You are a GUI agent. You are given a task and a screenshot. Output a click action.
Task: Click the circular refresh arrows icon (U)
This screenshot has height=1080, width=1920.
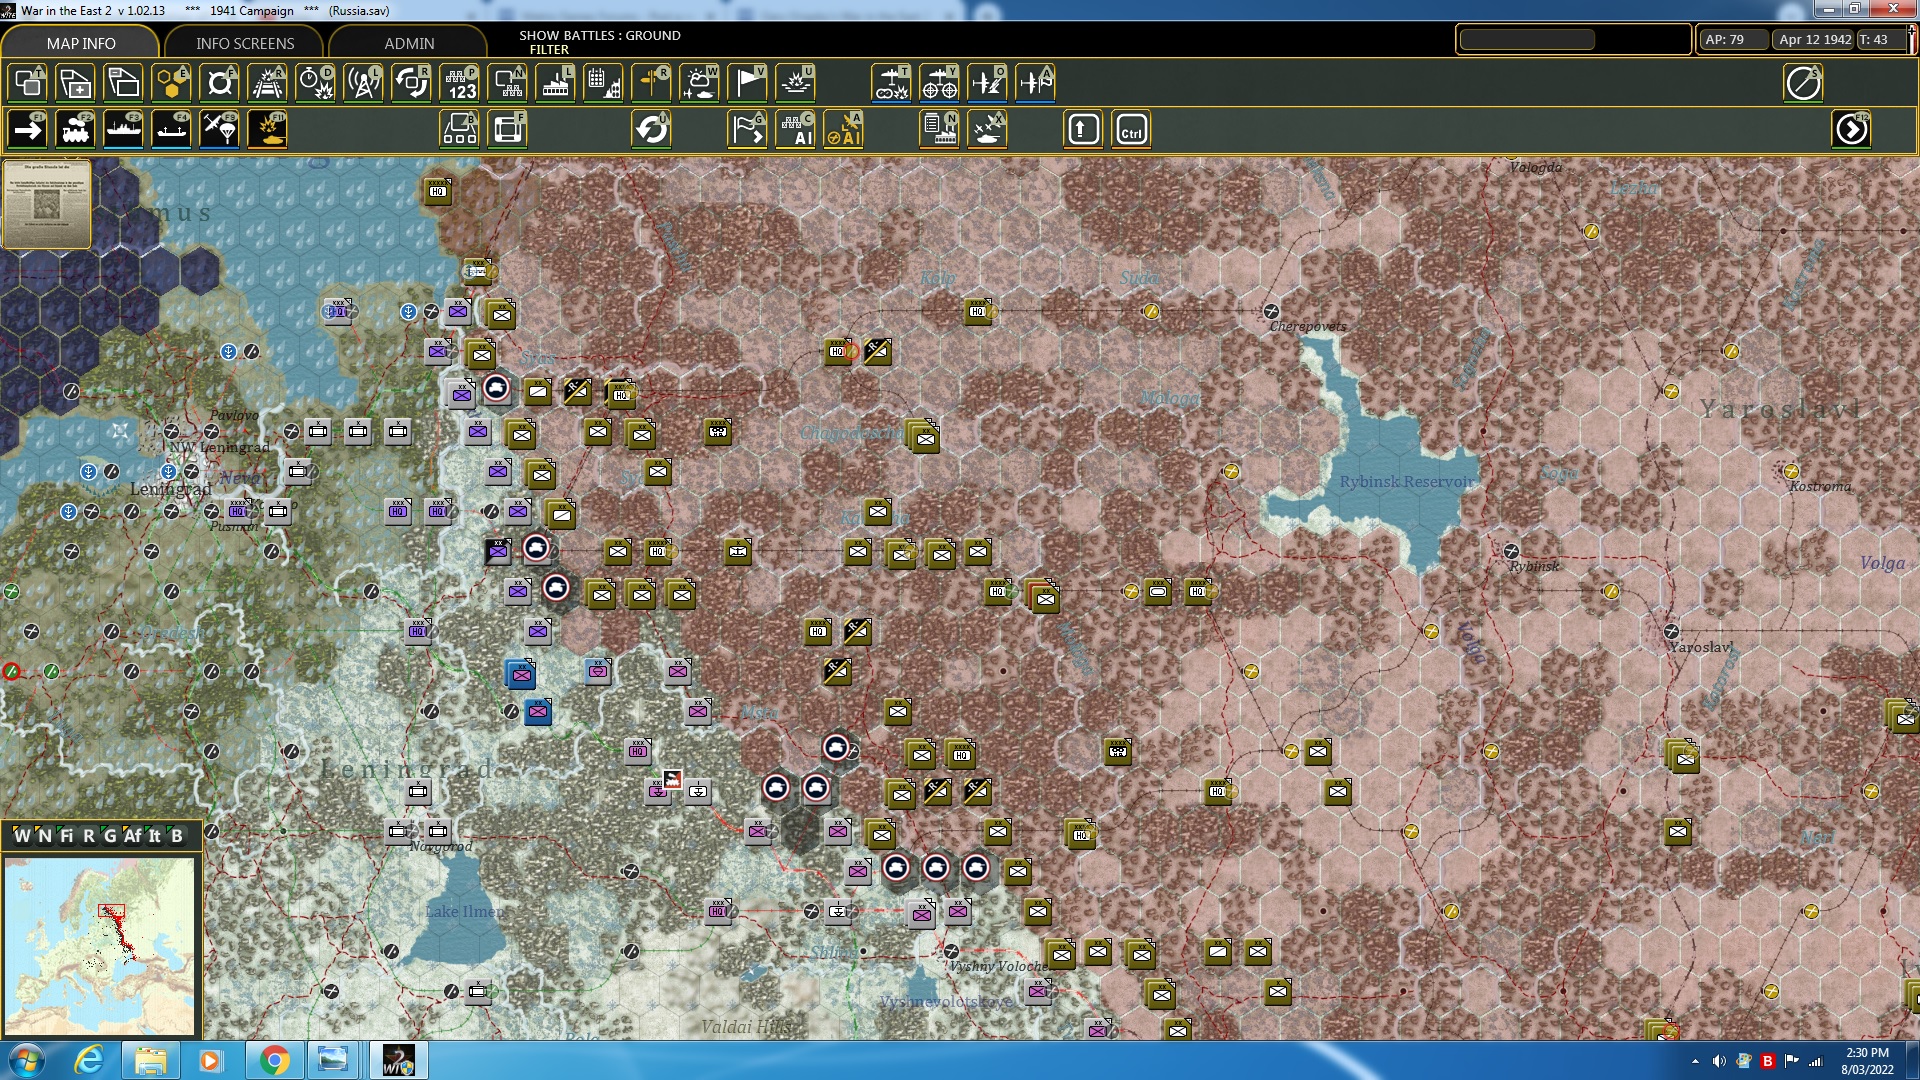651,130
